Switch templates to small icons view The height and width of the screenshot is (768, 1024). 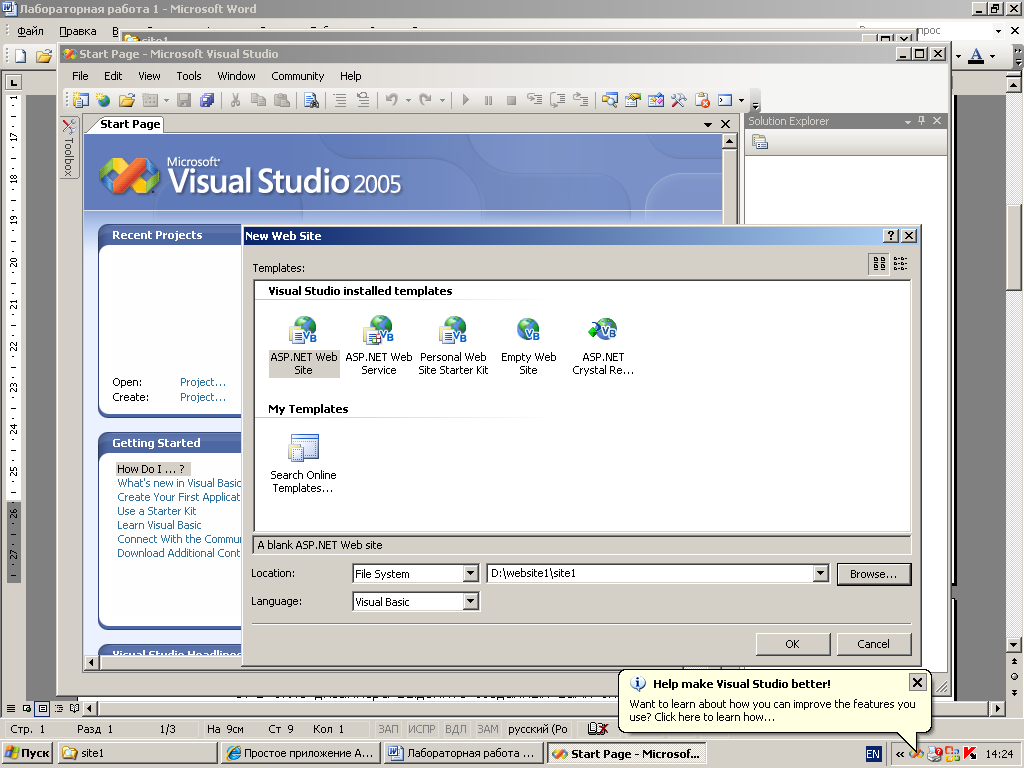[900, 263]
